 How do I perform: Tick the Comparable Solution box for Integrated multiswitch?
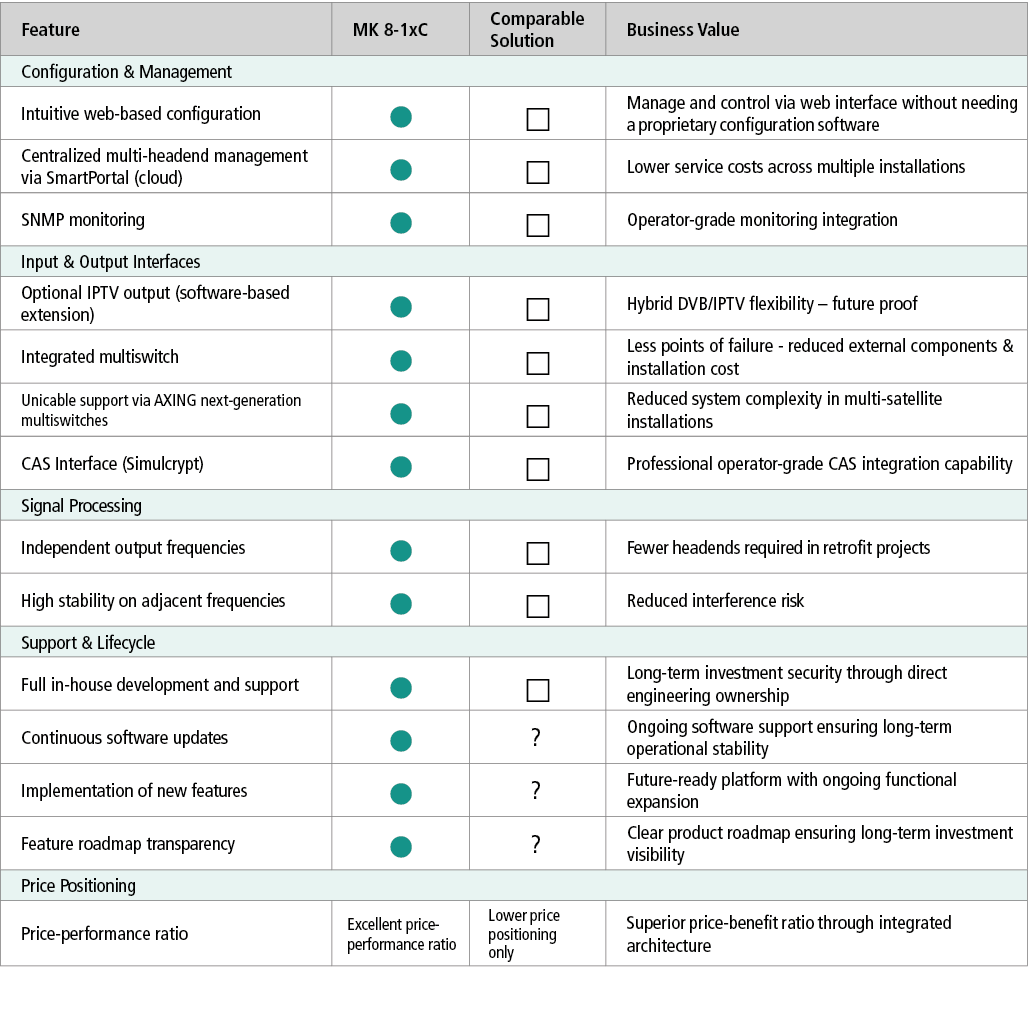tap(538, 362)
